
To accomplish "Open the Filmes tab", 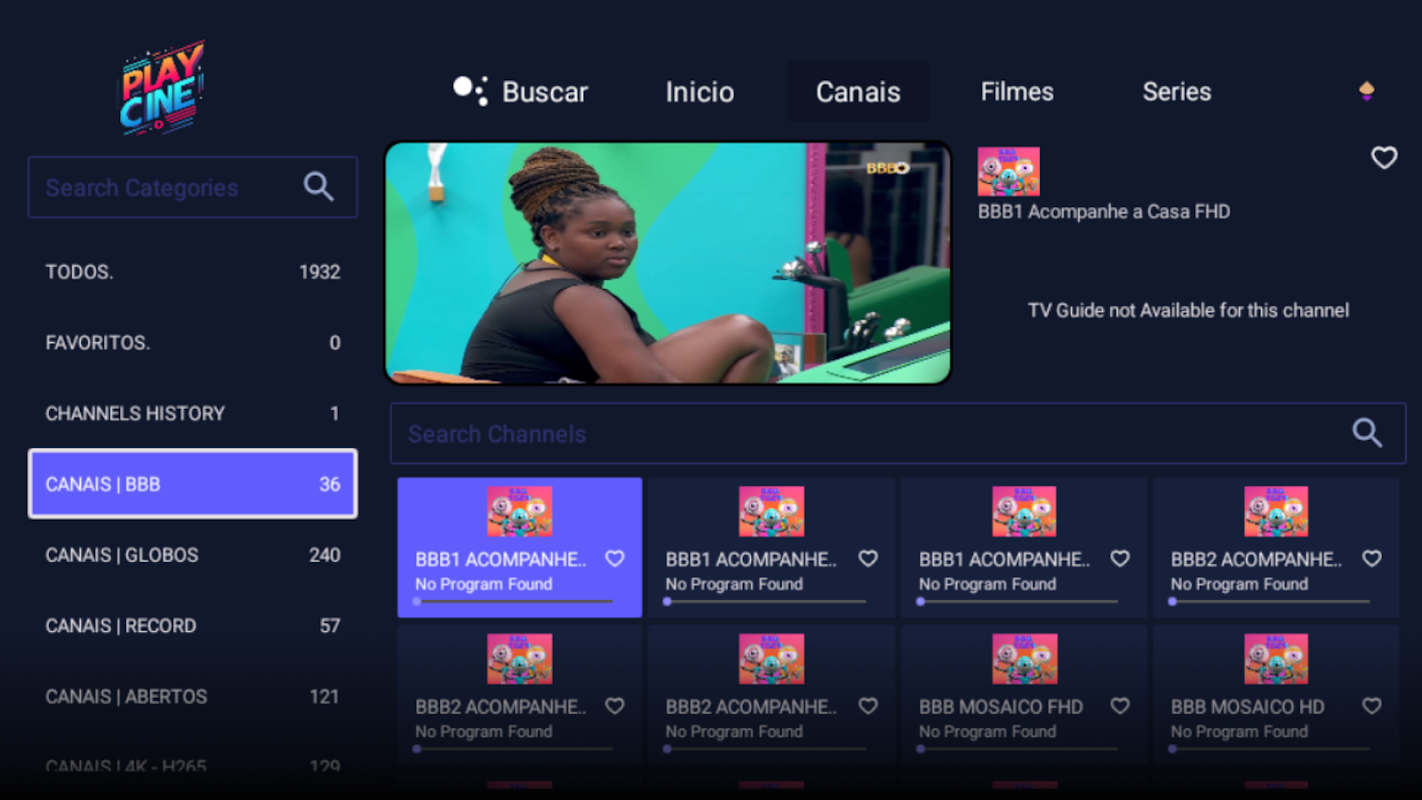I will click(x=1017, y=92).
